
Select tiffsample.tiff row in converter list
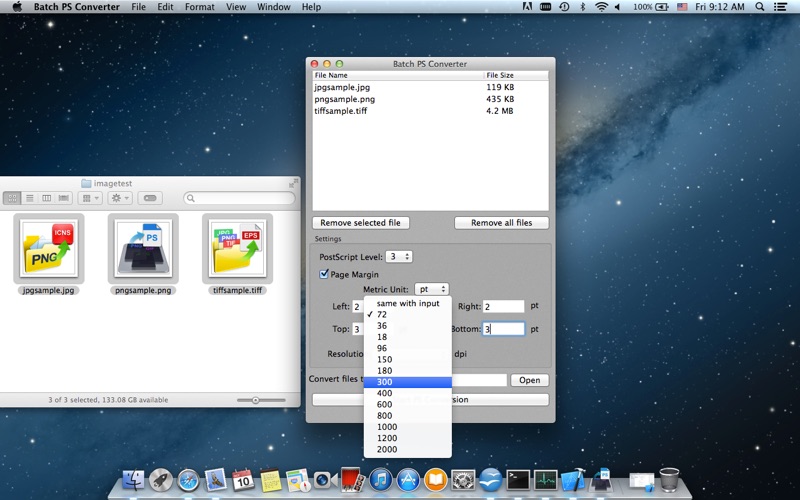click(430, 111)
